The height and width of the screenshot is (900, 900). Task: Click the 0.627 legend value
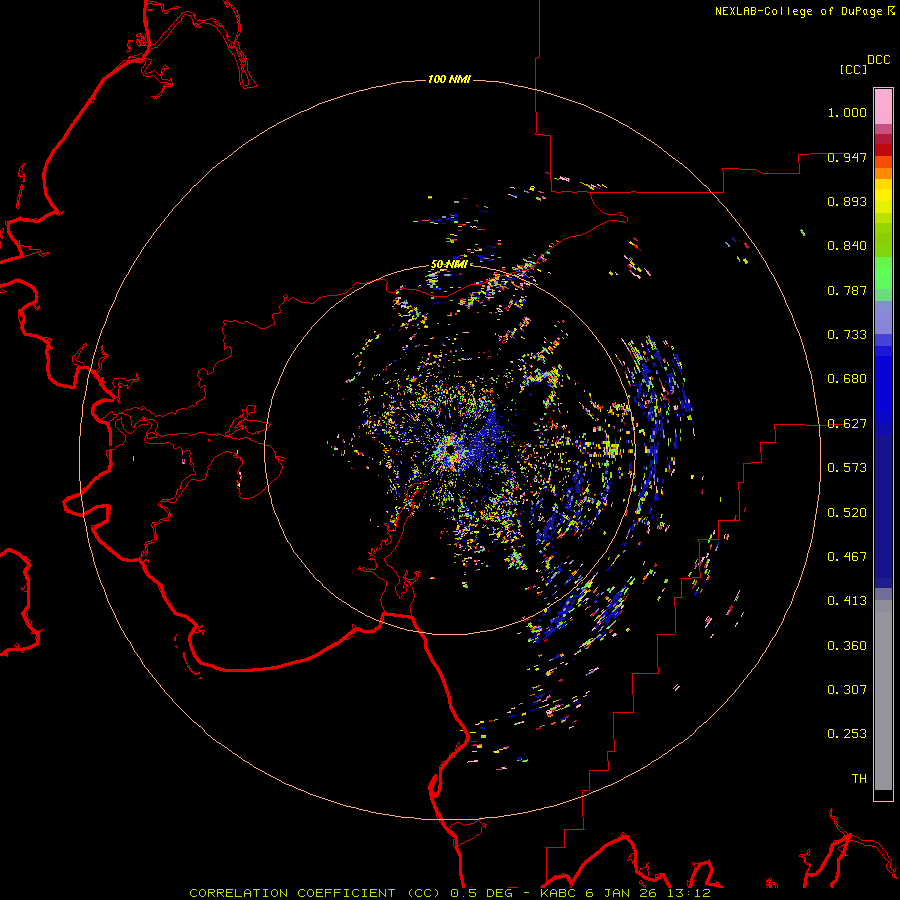click(847, 424)
